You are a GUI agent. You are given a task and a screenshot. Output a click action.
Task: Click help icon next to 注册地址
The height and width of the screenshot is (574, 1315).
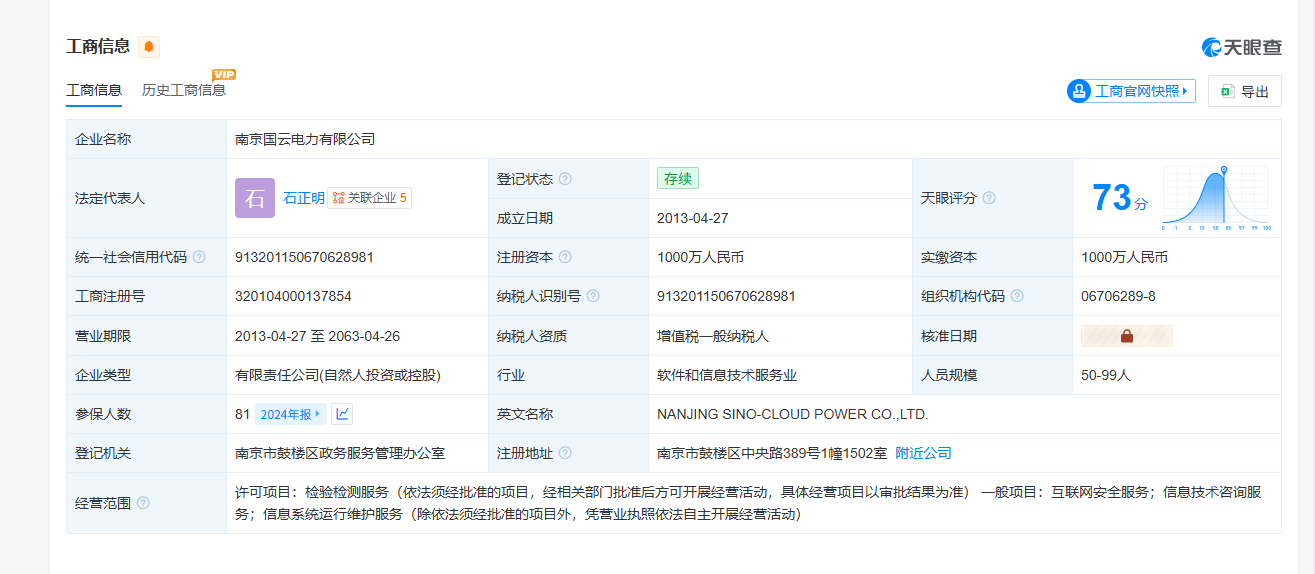(565, 453)
